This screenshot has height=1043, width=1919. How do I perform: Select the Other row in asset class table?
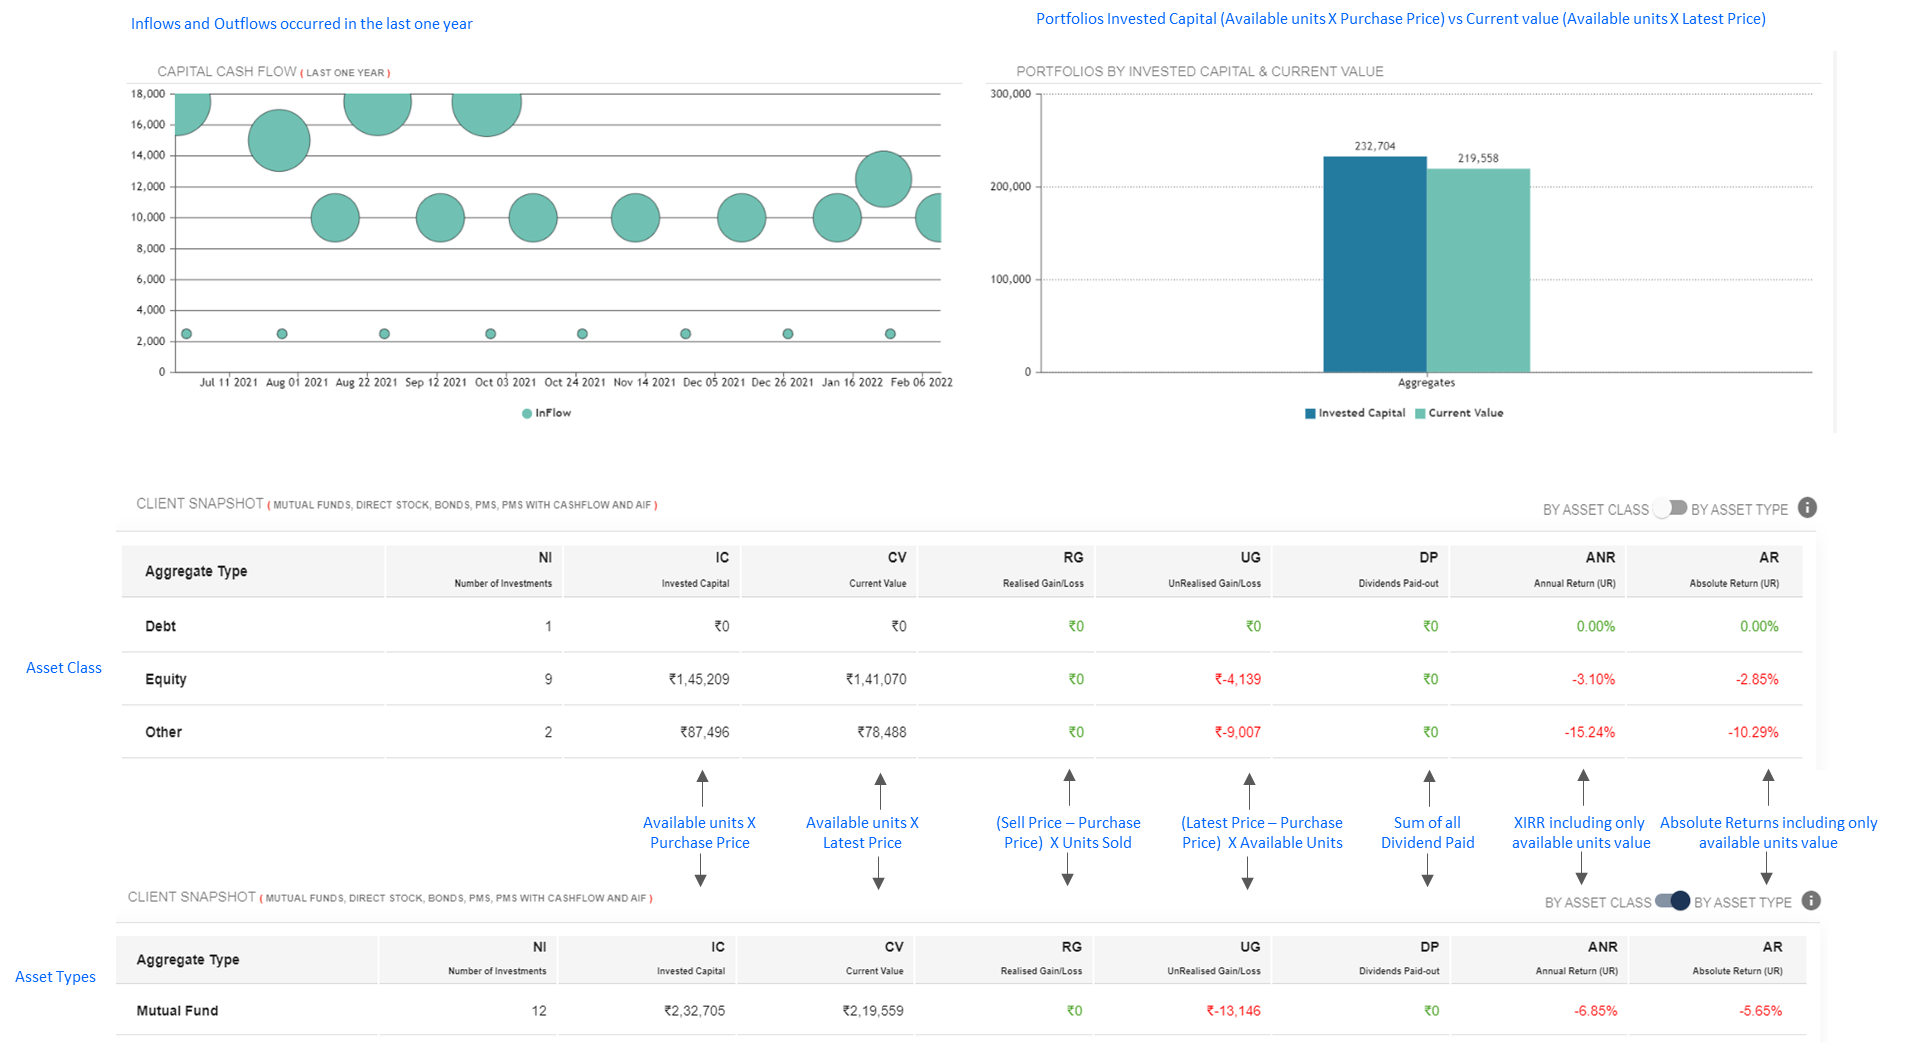pos(962,732)
